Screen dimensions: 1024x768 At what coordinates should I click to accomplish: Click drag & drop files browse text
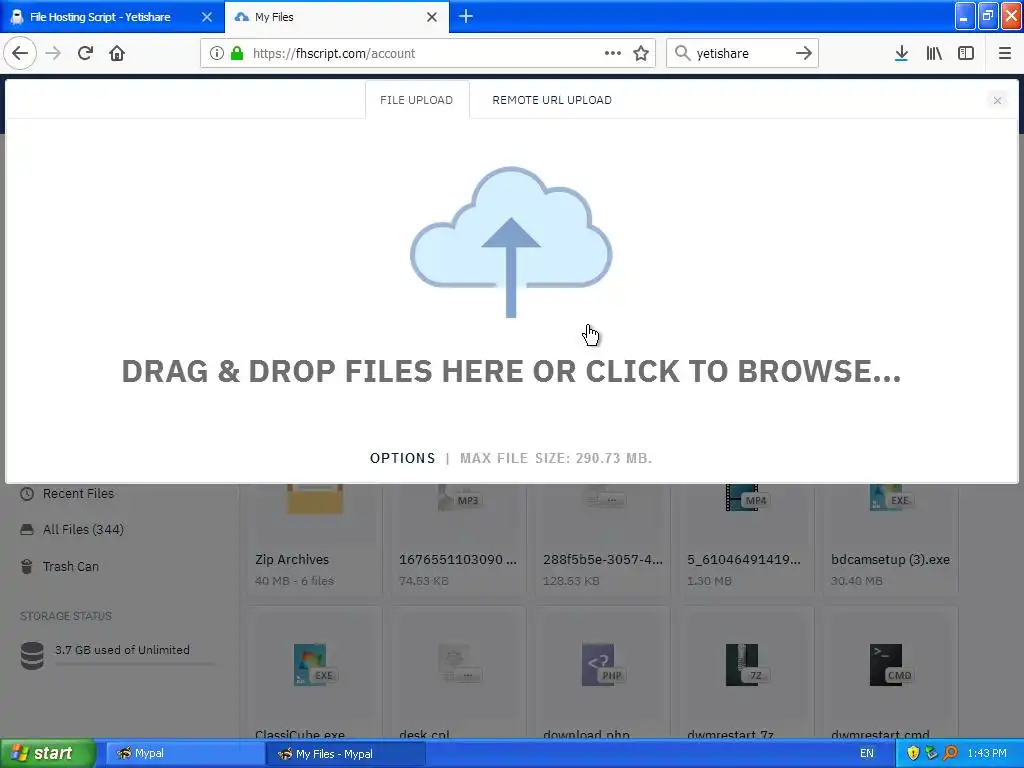coord(511,371)
